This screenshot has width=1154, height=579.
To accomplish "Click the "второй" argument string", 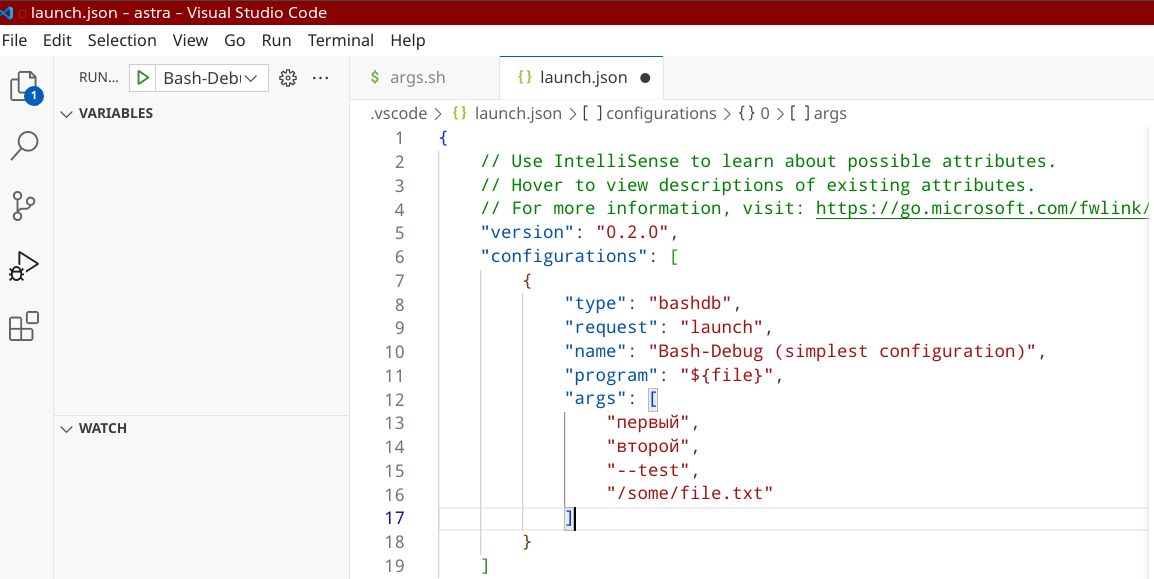I will [648, 447].
